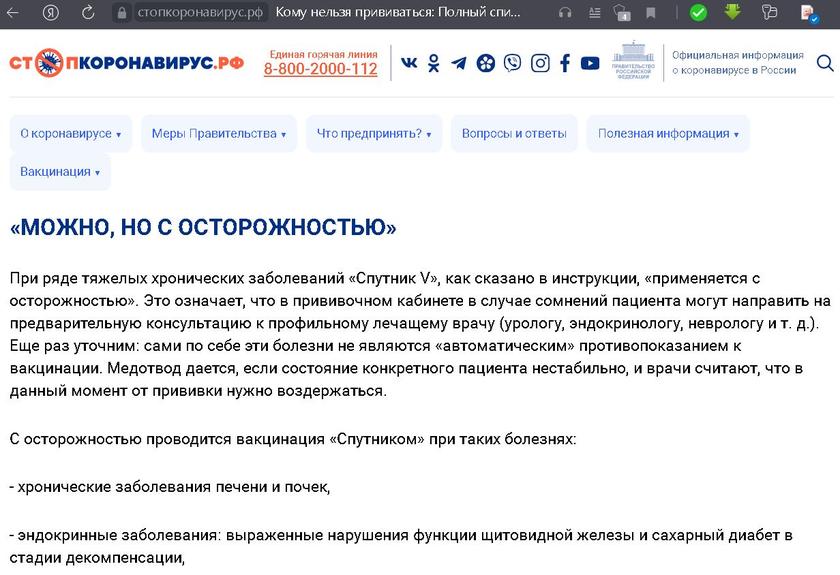
Task: Open reader mode icon
Action: pyautogui.click(x=595, y=12)
